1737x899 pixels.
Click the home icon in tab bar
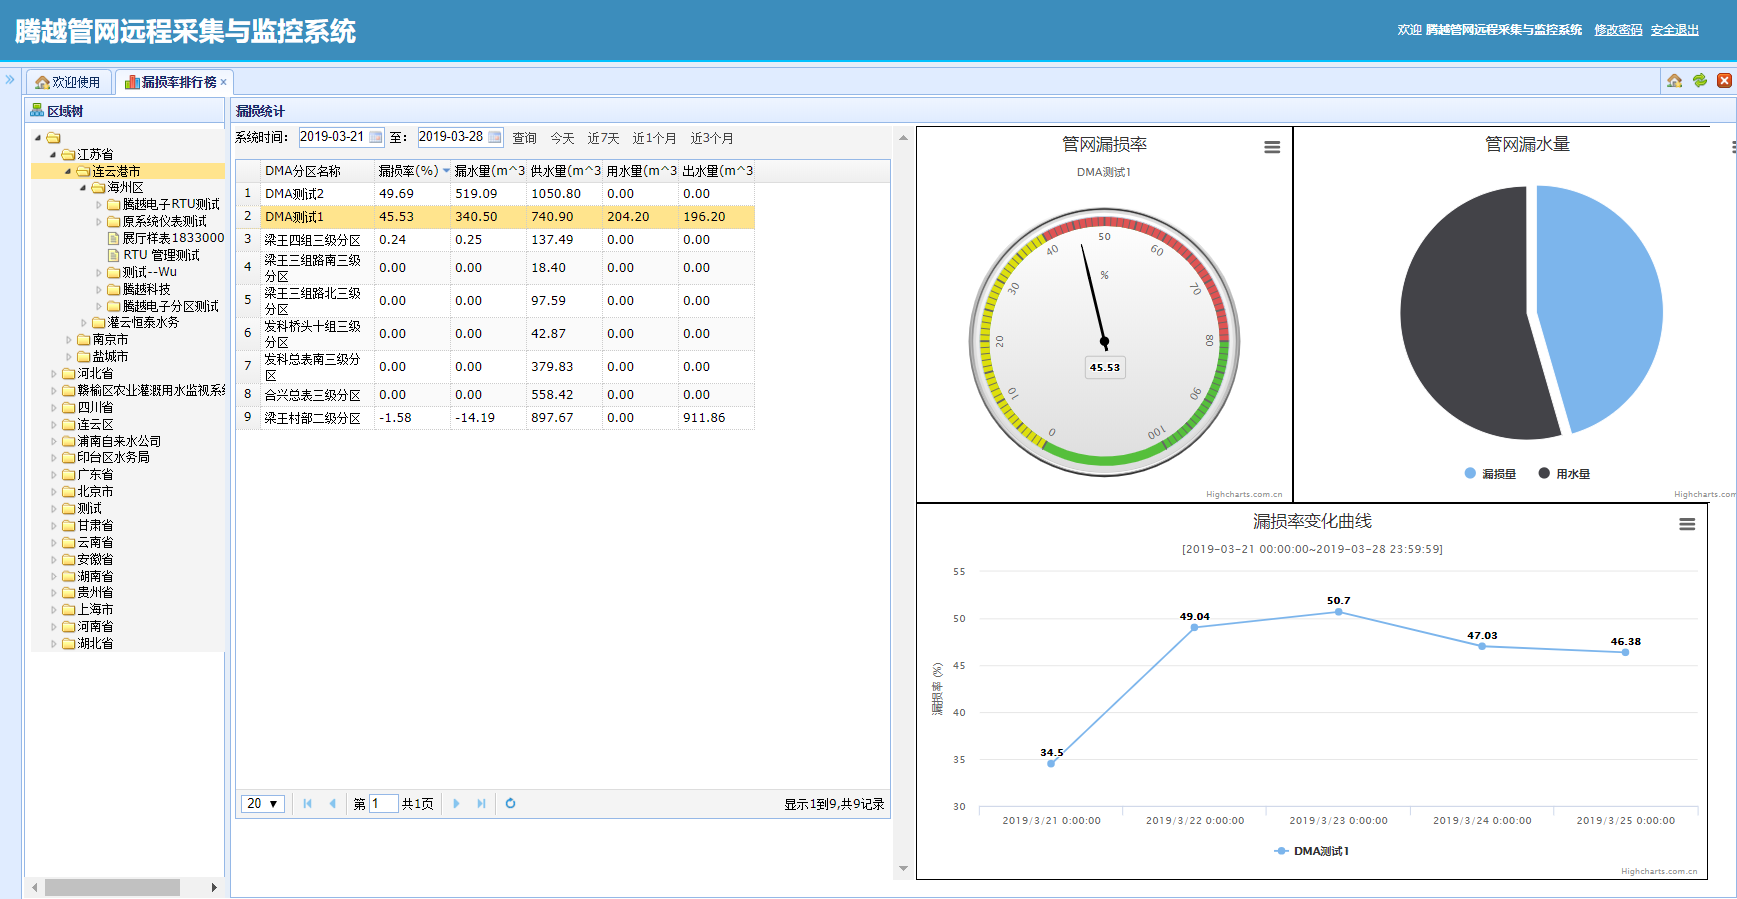click(x=1675, y=81)
